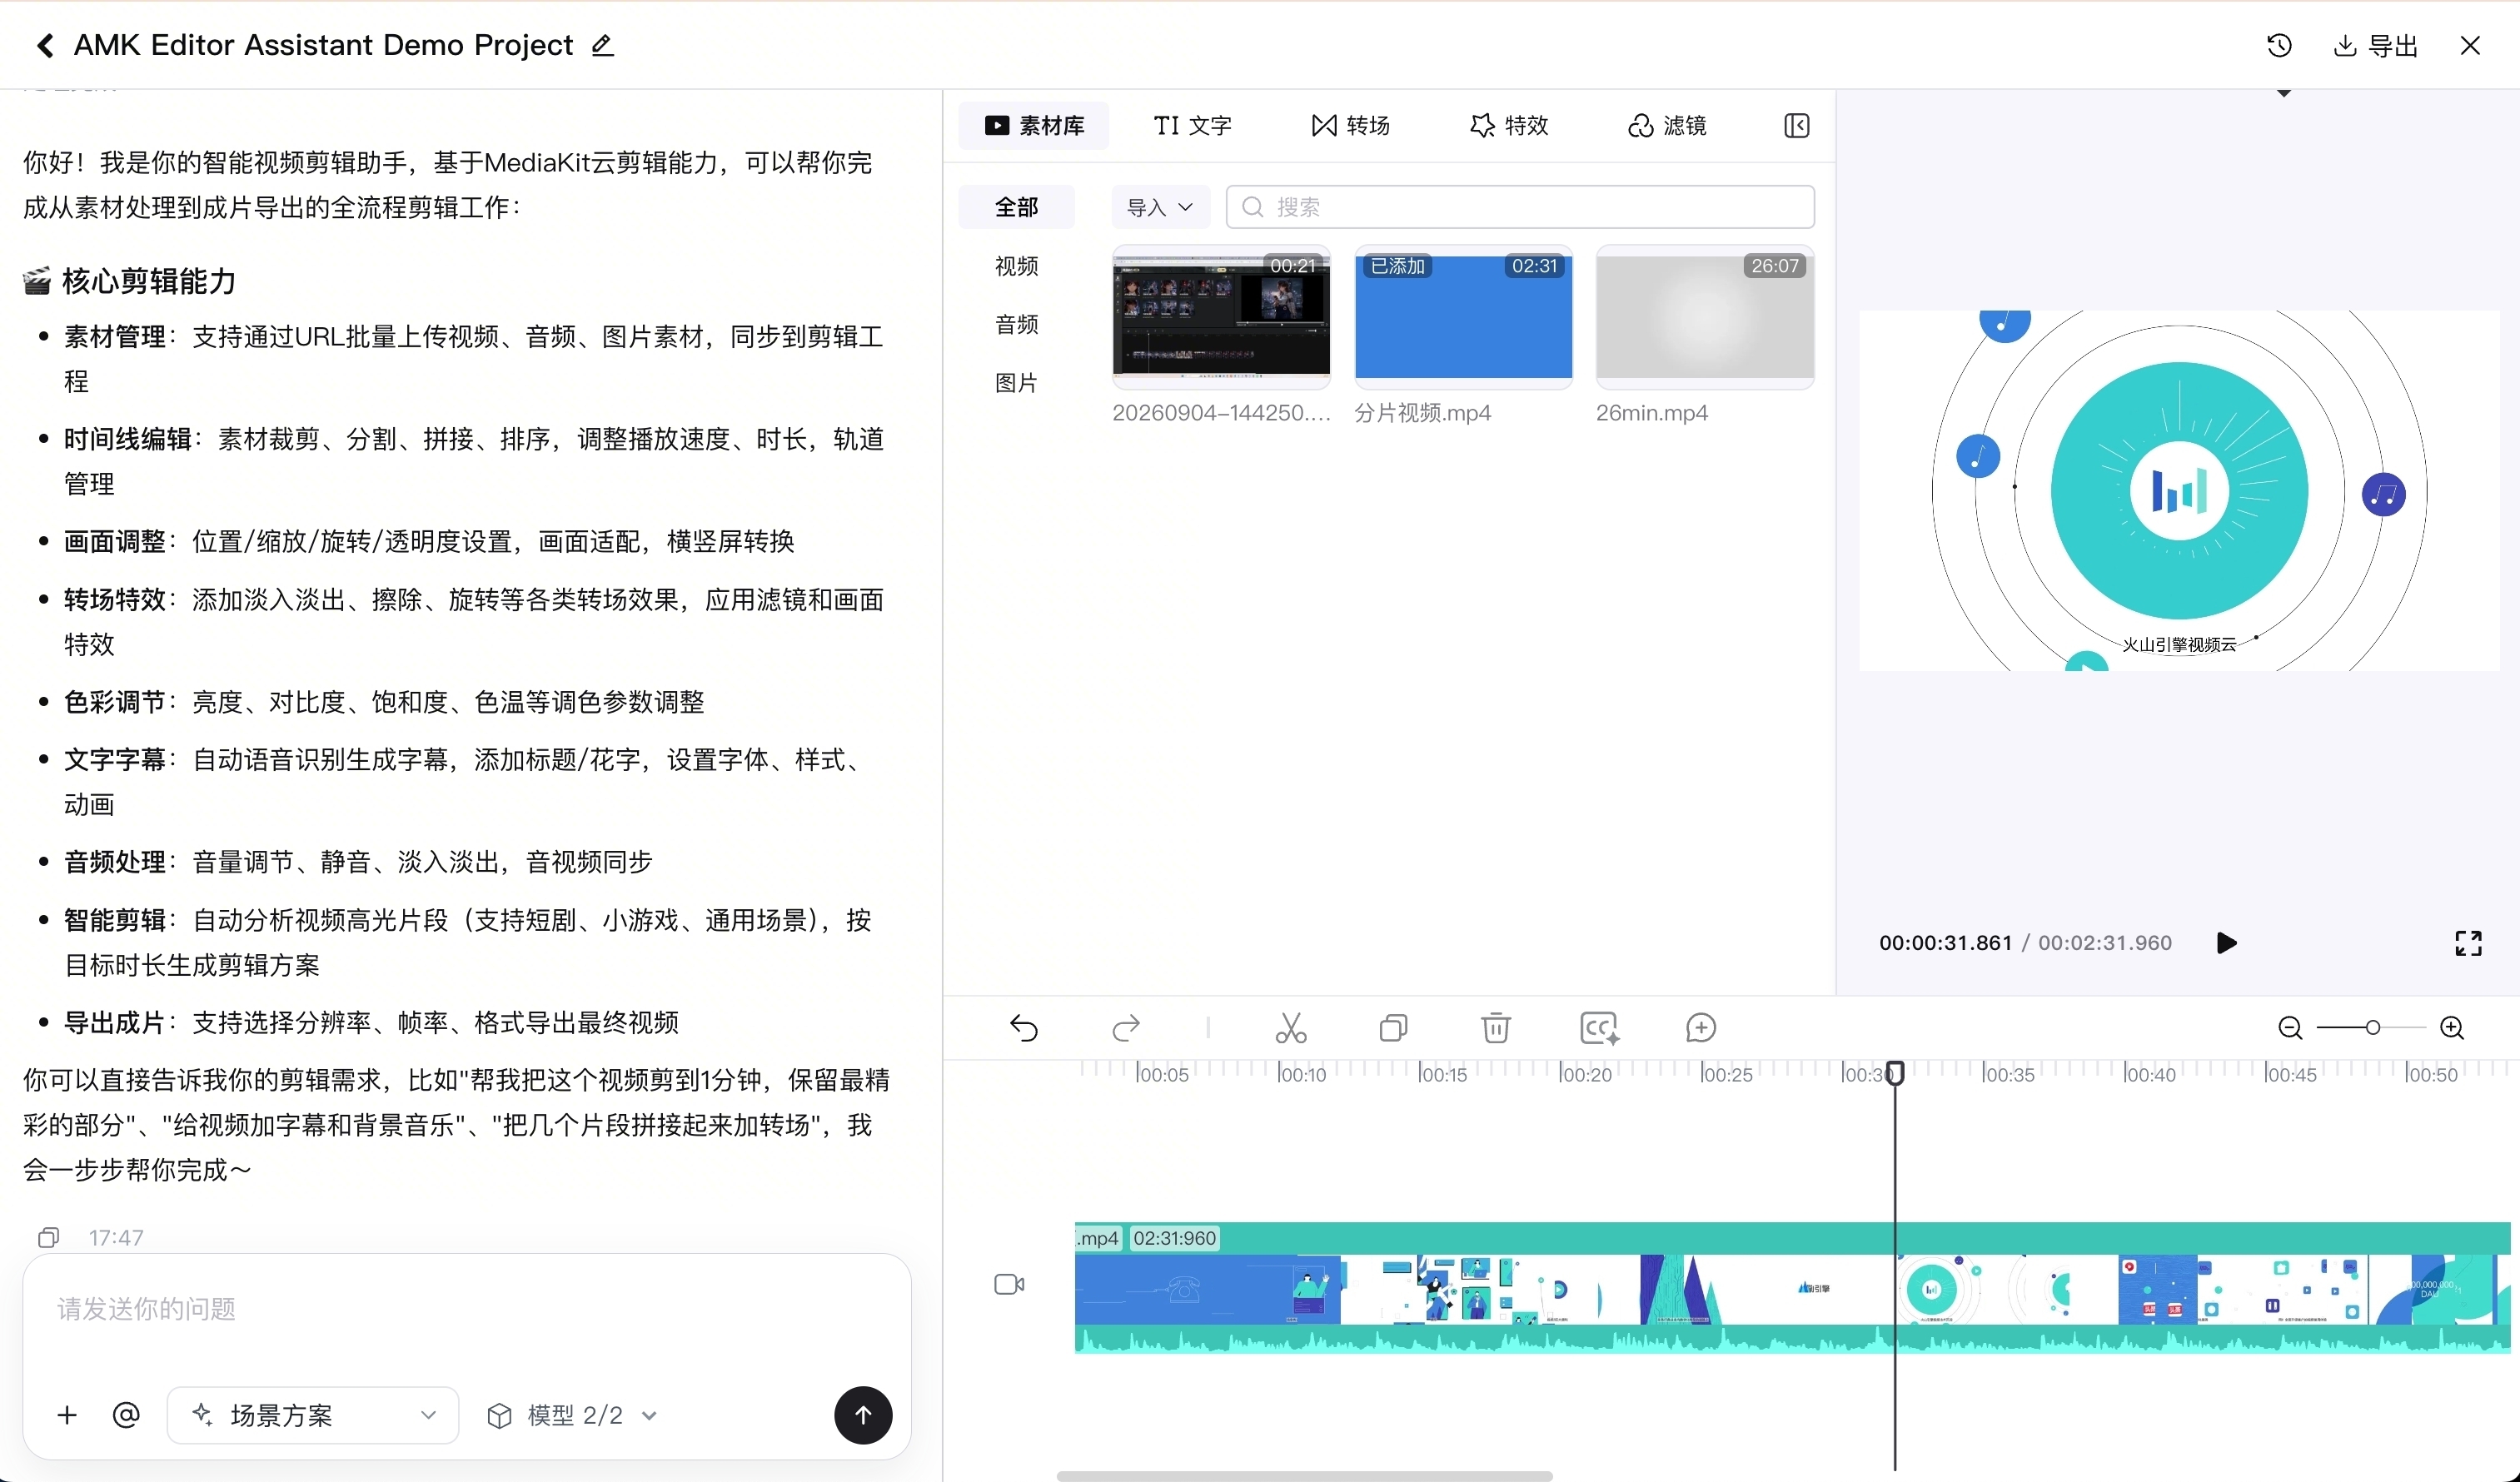Click the timeline playhead marker
This screenshot has height=1482, width=2520.
click(x=1895, y=1073)
